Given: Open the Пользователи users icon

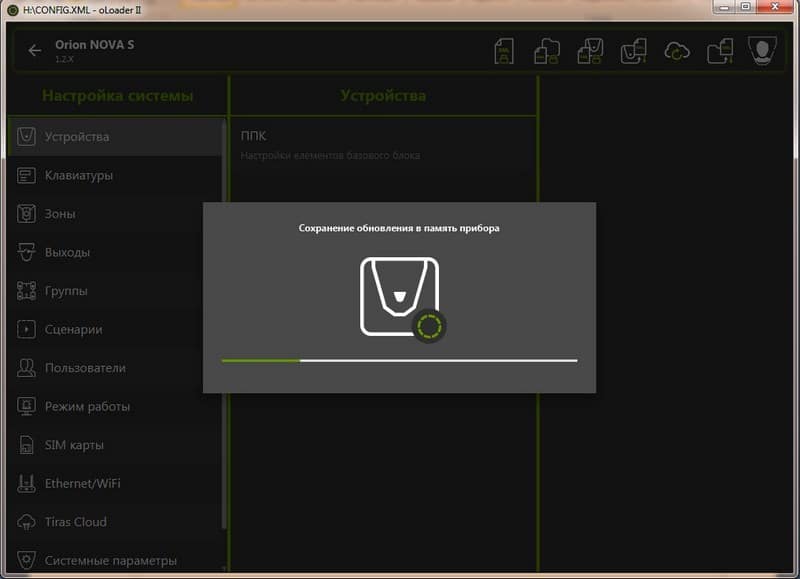Looking at the screenshot, I should [x=26, y=368].
